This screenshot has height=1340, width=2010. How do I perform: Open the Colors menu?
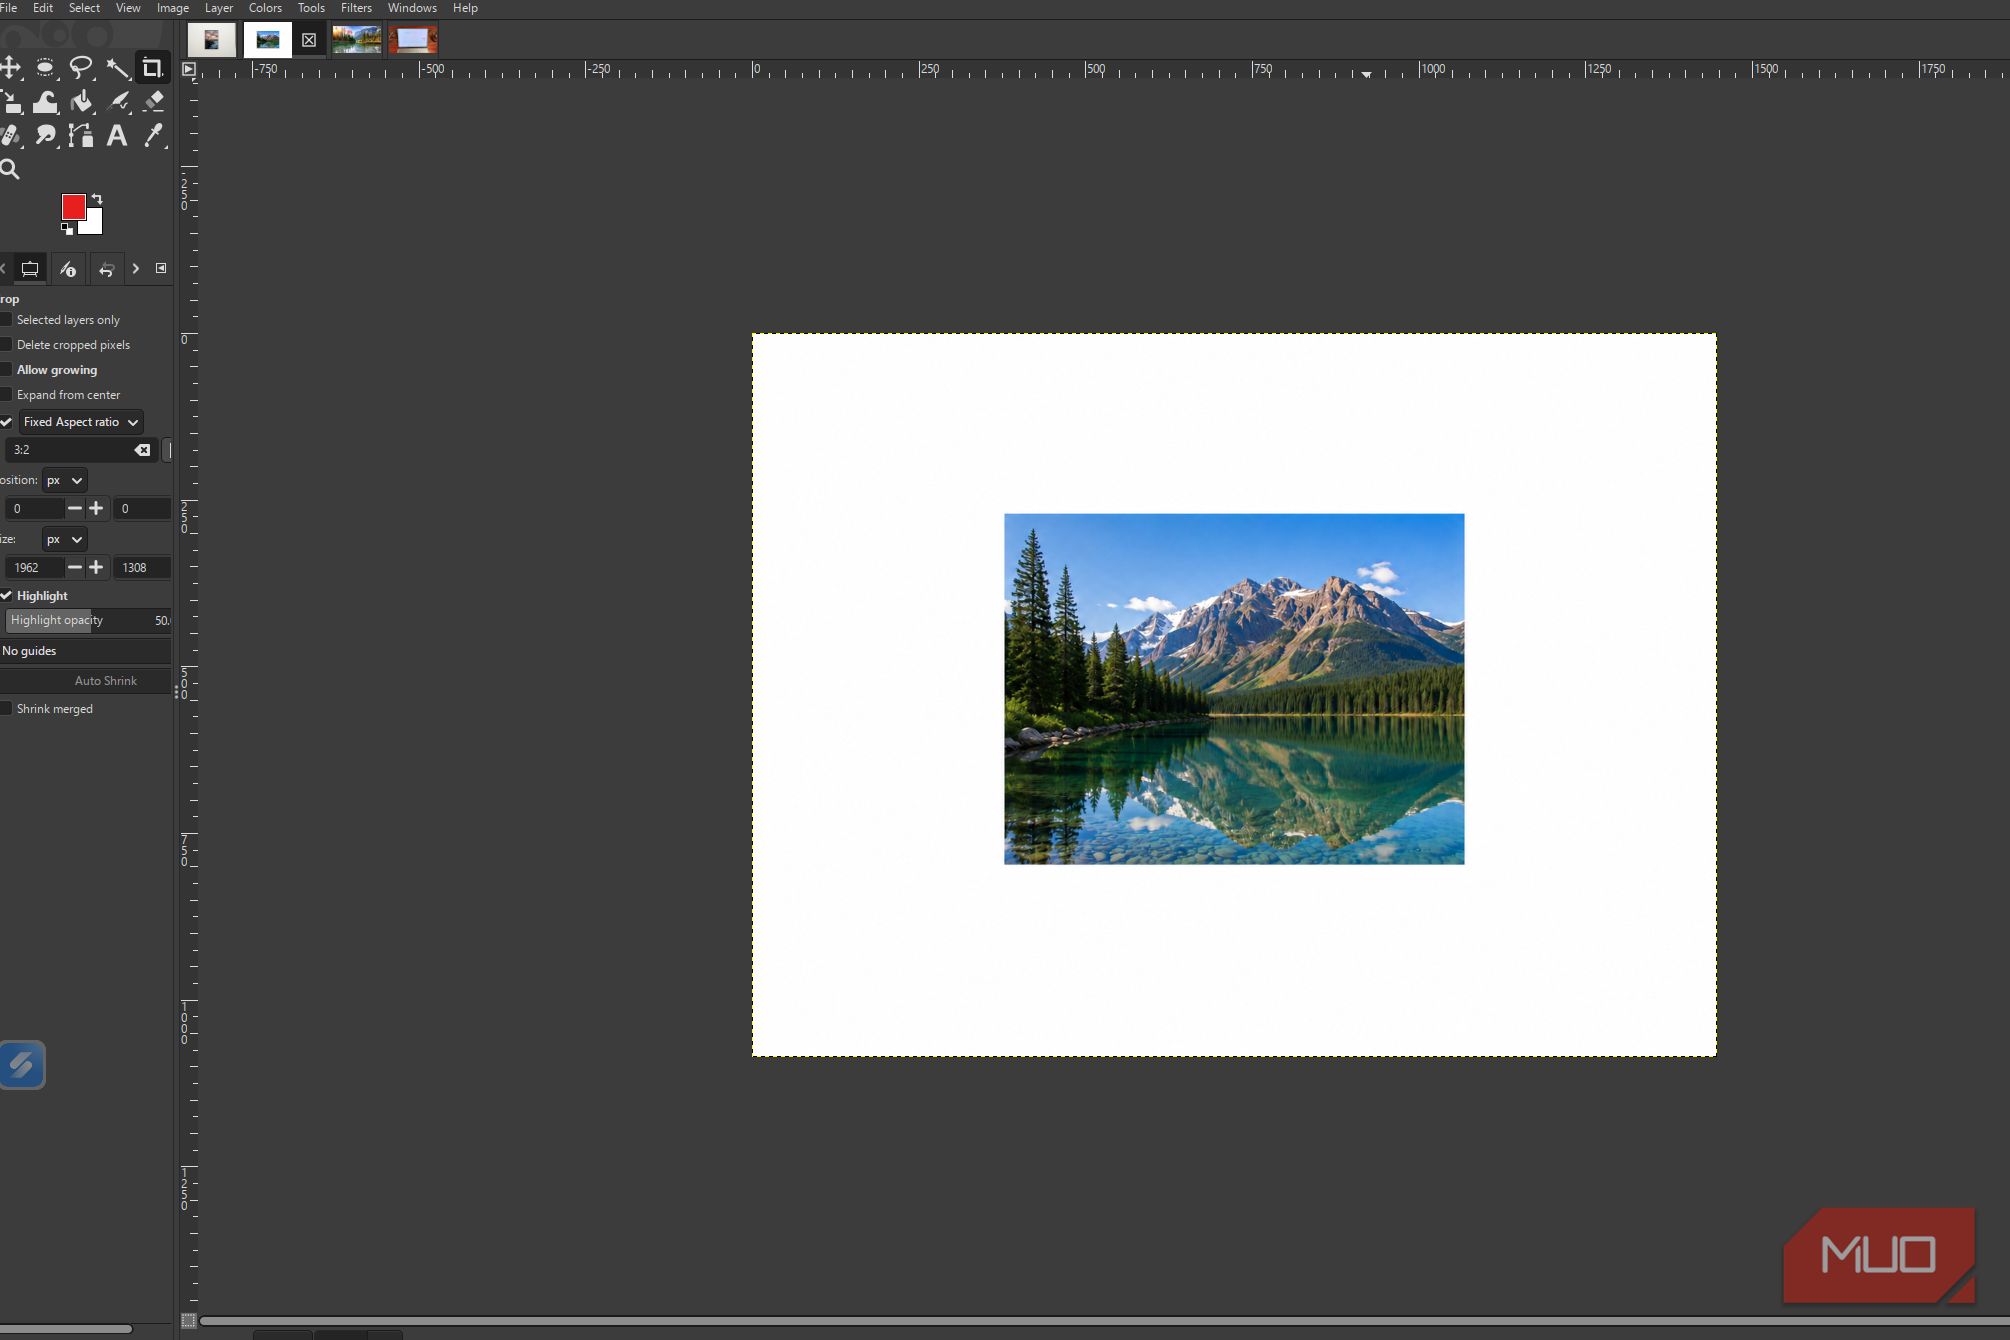click(265, 8)
